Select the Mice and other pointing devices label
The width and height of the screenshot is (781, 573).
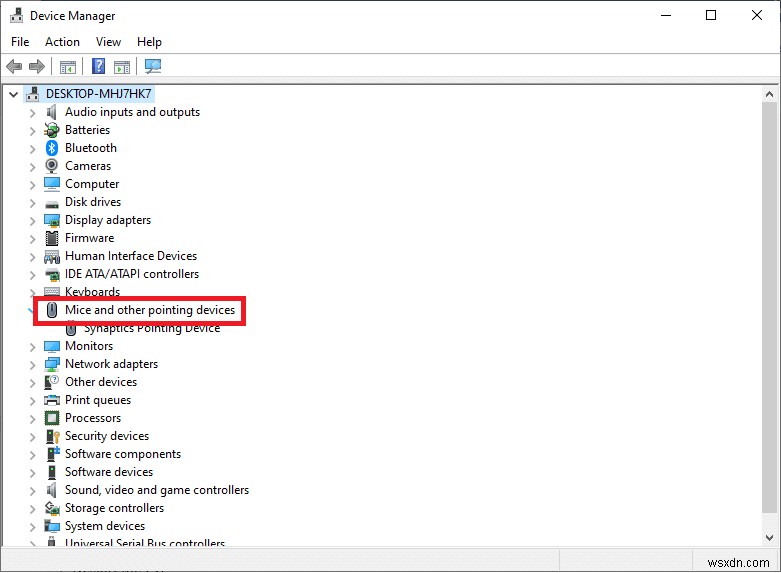tap(150, 310)
